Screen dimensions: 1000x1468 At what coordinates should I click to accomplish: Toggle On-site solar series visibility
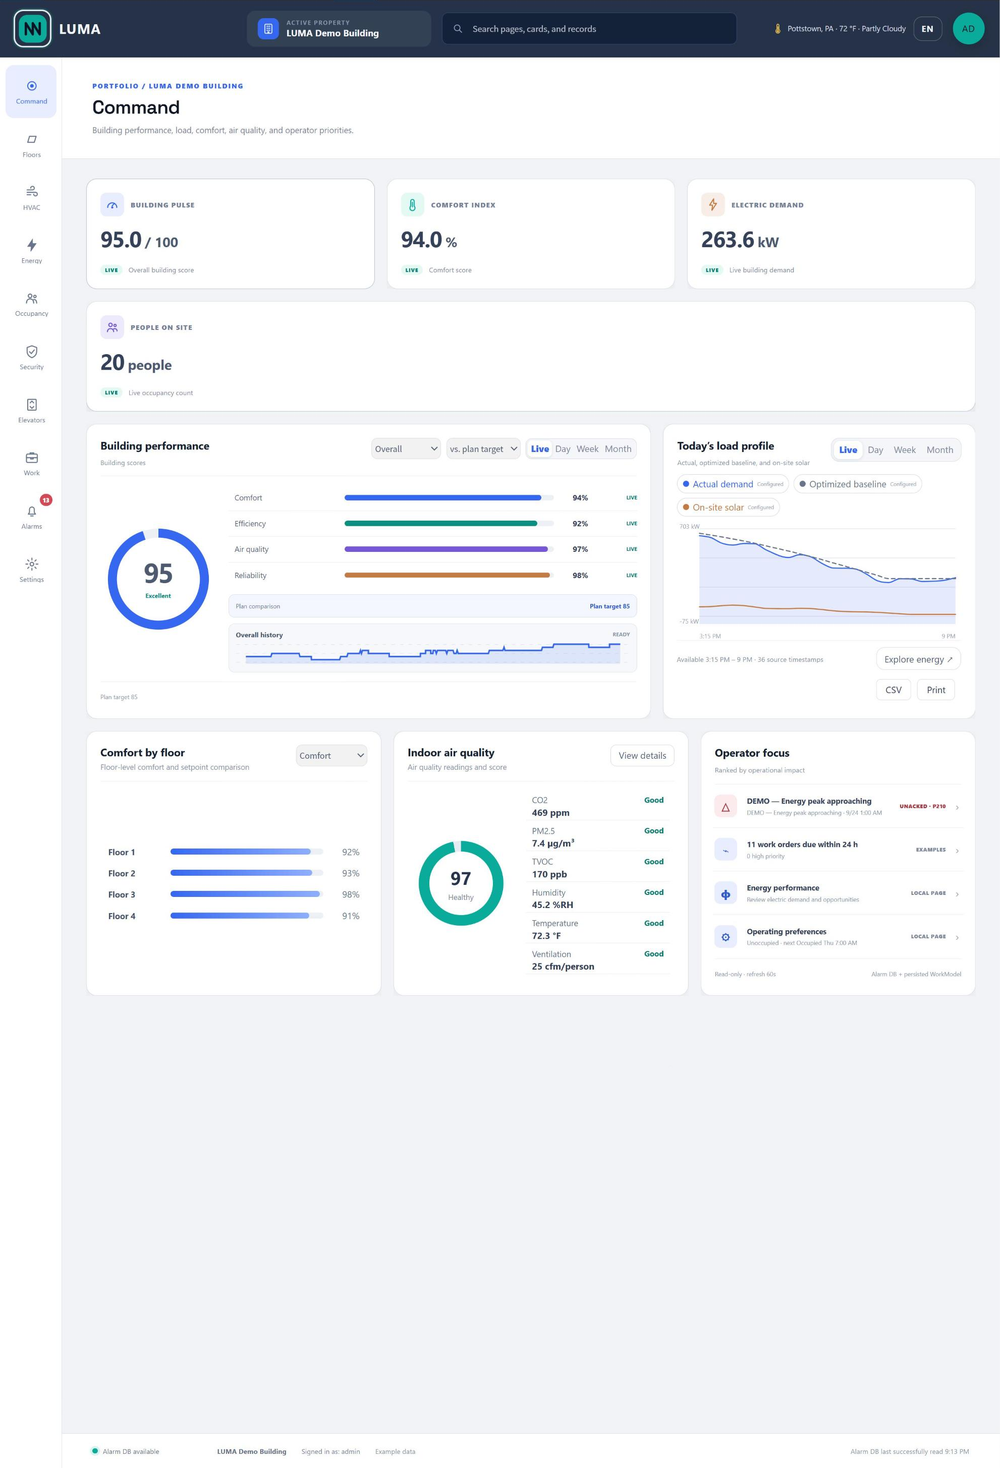point(728,507)
